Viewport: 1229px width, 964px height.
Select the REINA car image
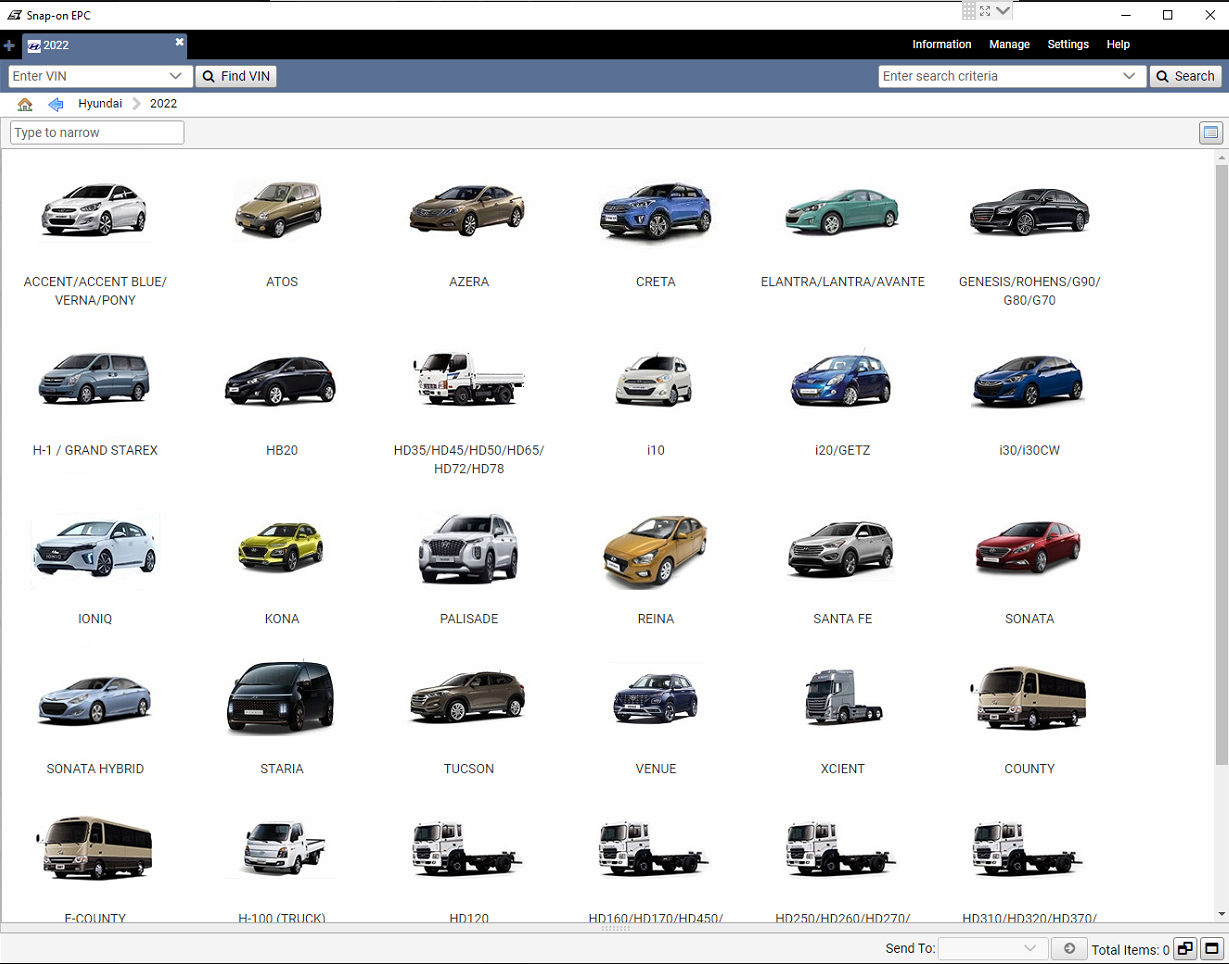tap(655, 551)
